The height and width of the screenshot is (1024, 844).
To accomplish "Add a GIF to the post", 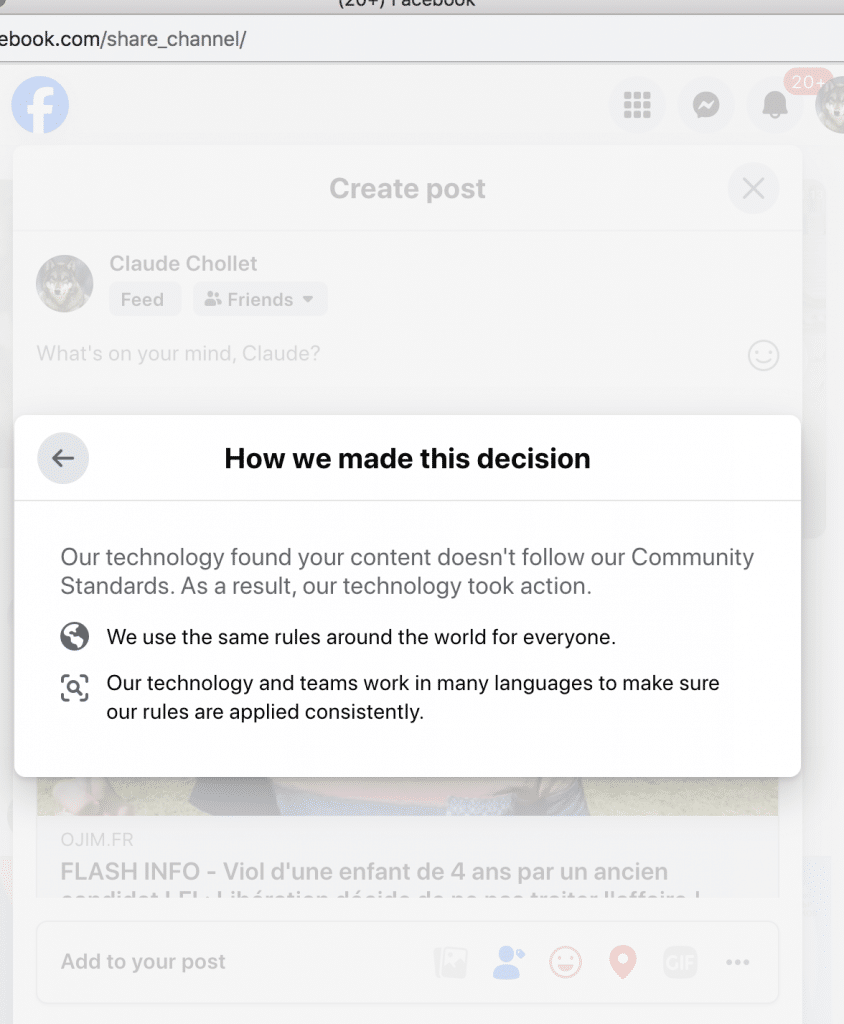I will coord(680,963).
